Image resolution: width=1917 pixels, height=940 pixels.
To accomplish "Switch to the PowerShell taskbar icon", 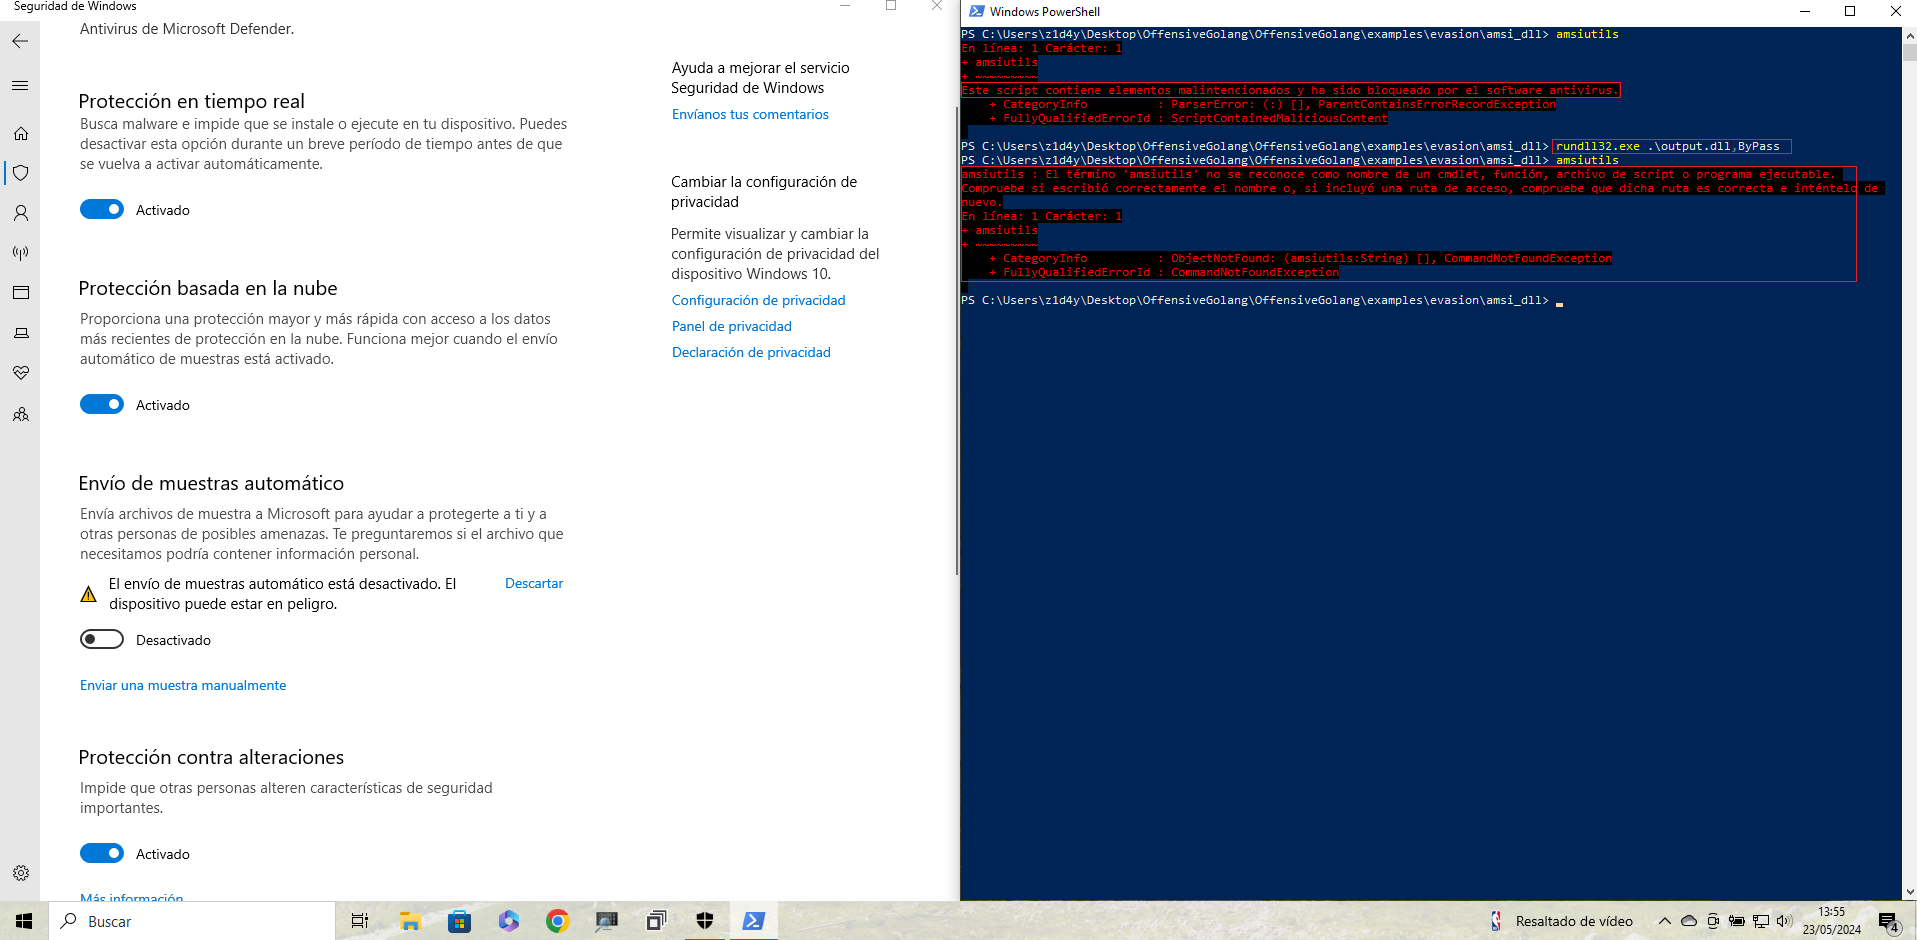I will click(x=754, y=921).
